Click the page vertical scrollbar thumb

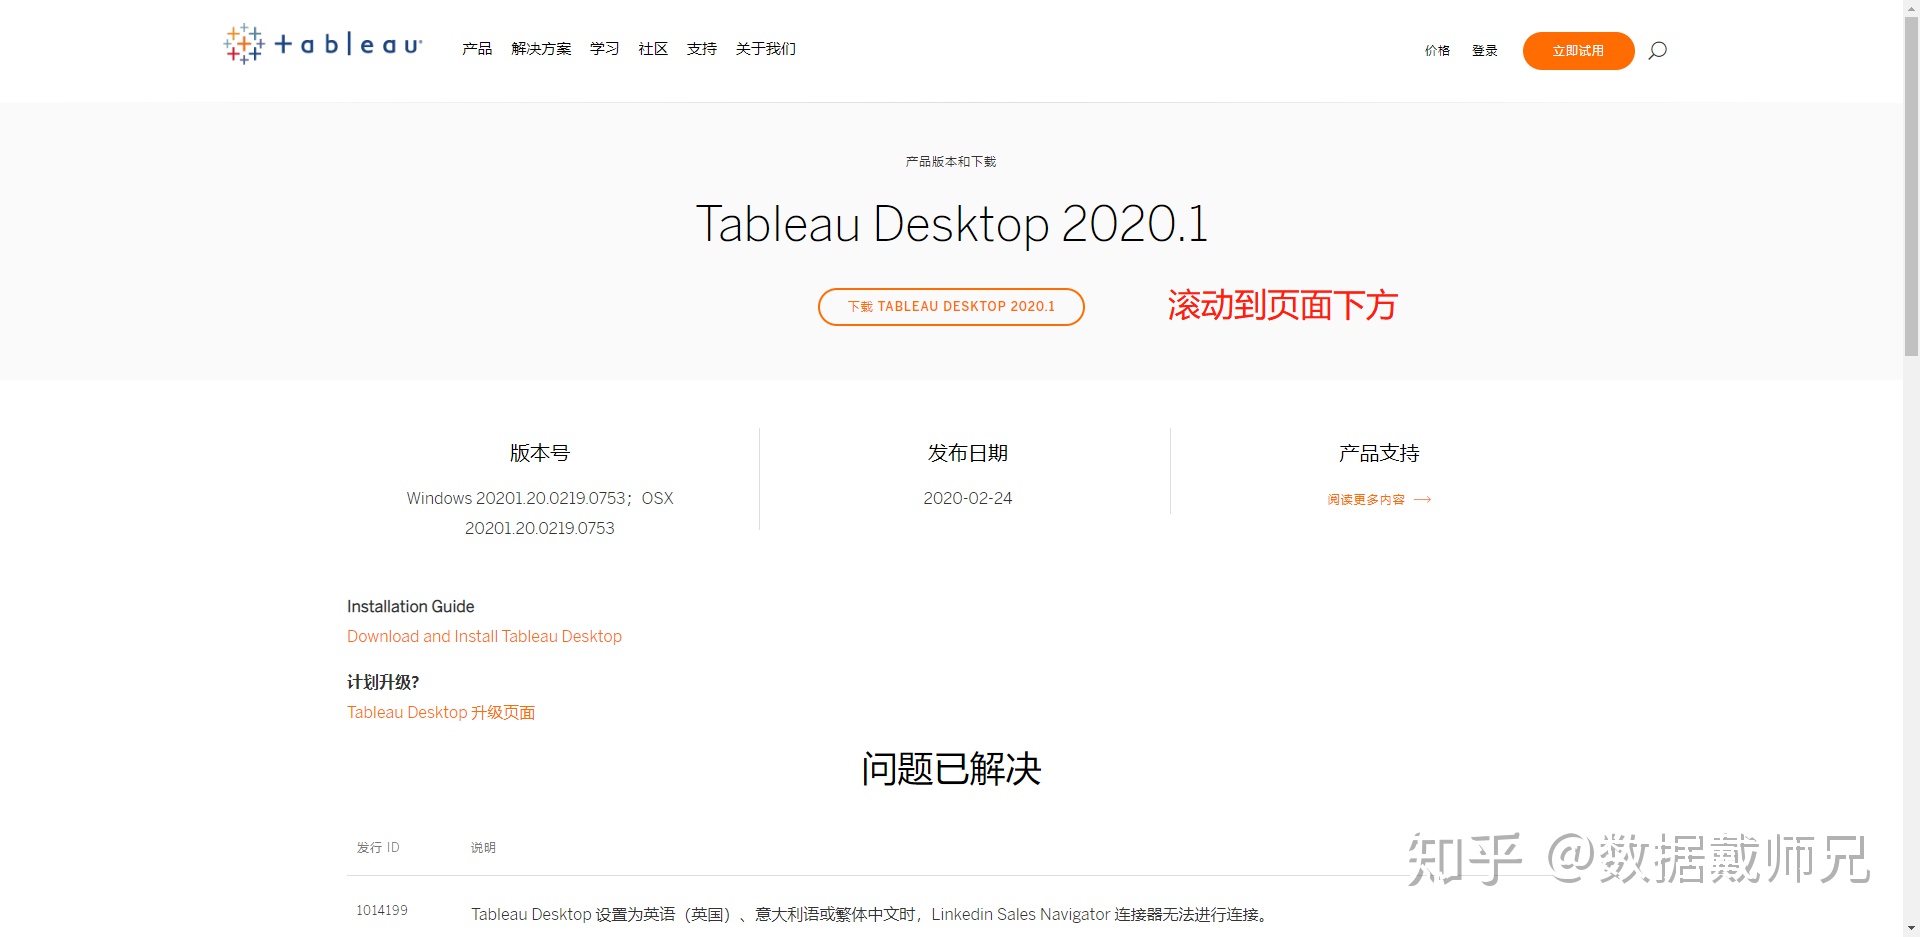click(x=1912, y=185)
